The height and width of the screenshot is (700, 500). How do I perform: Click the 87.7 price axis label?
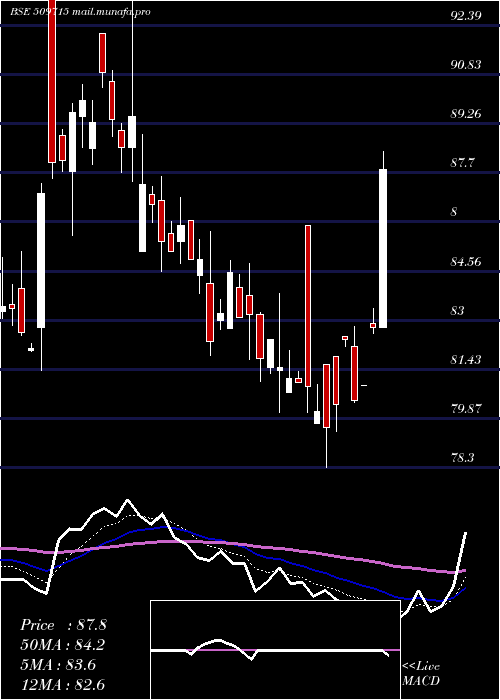pos(462,163)
